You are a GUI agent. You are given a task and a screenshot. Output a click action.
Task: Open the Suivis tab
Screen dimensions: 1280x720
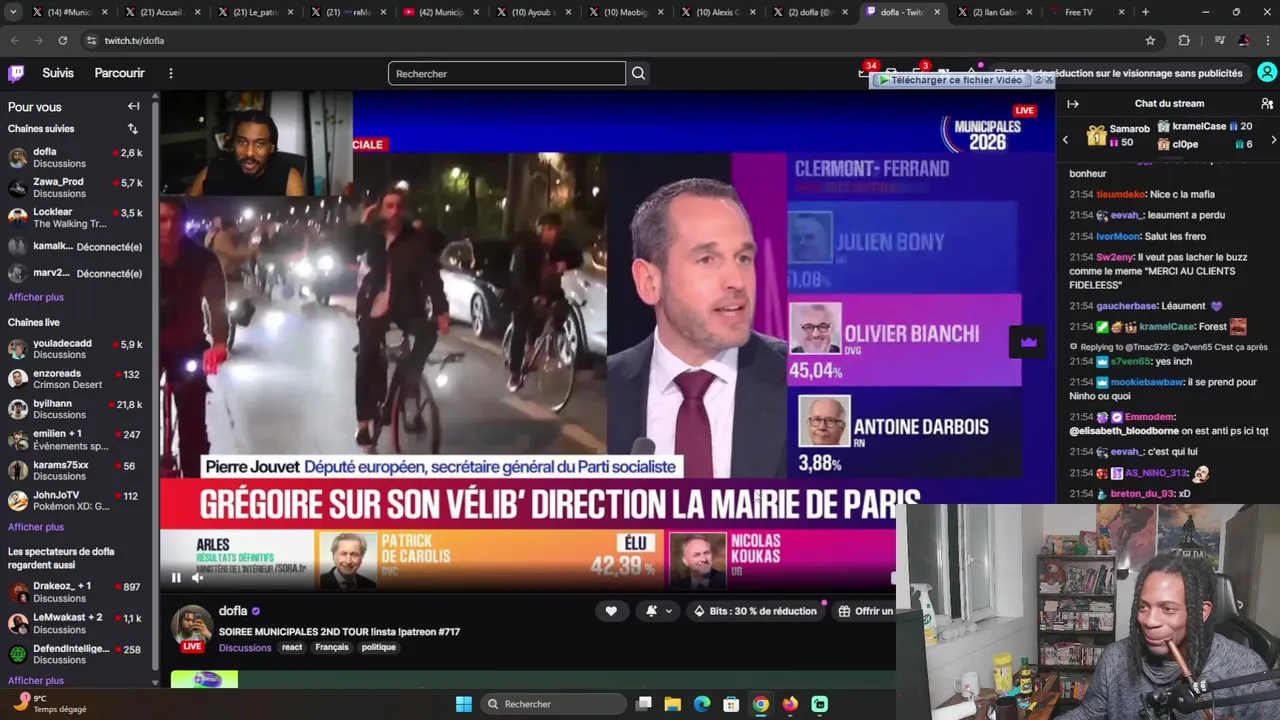[58, 73]
